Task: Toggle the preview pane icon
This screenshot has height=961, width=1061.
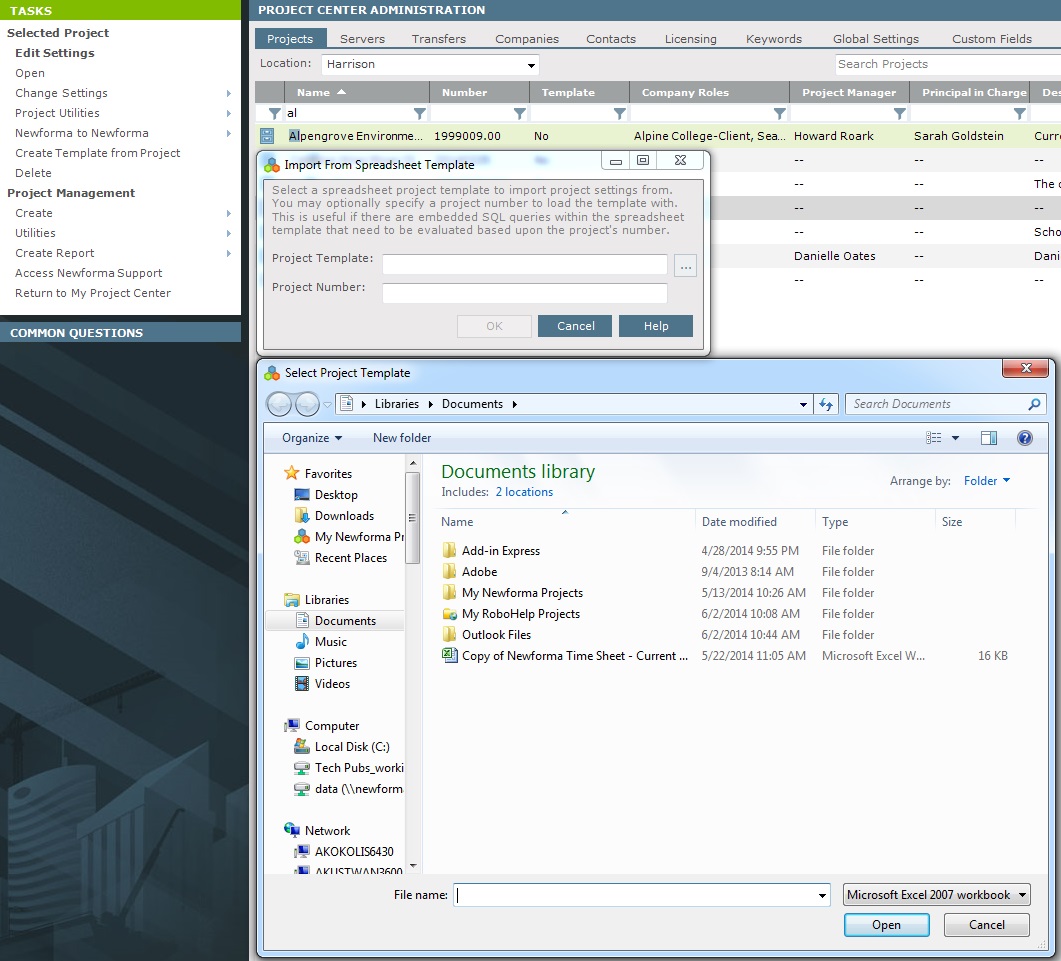Action: (x=989, y=438)
